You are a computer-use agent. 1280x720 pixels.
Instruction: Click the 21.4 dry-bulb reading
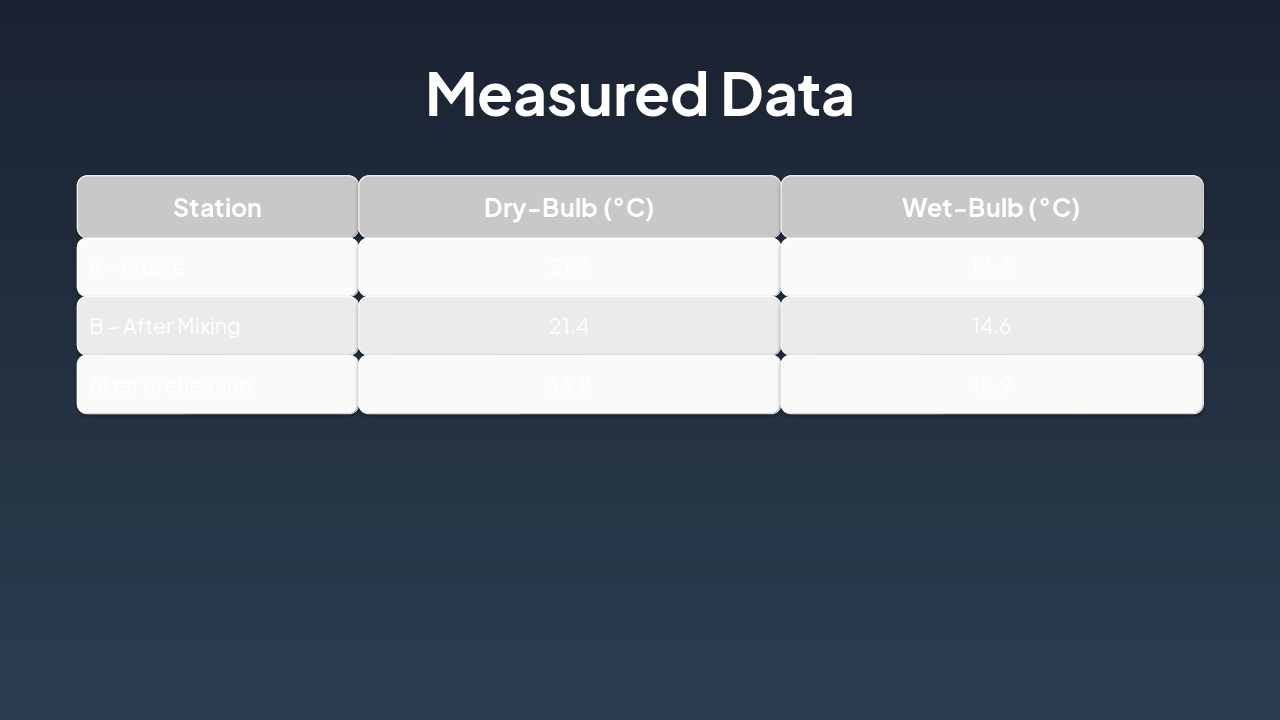(x=569, y=326)
